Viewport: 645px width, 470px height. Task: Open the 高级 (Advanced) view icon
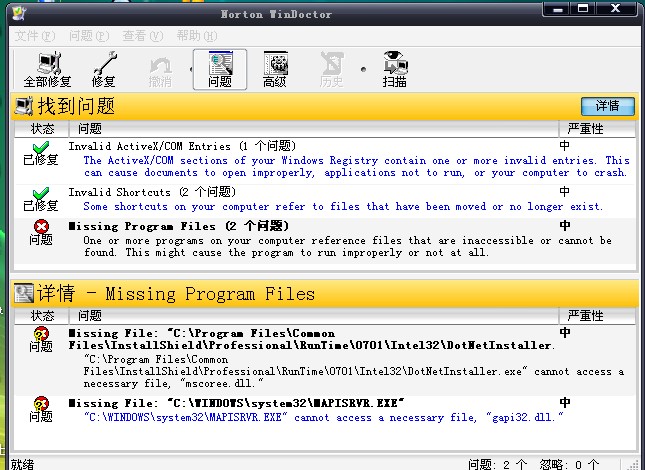pos(275,69)
